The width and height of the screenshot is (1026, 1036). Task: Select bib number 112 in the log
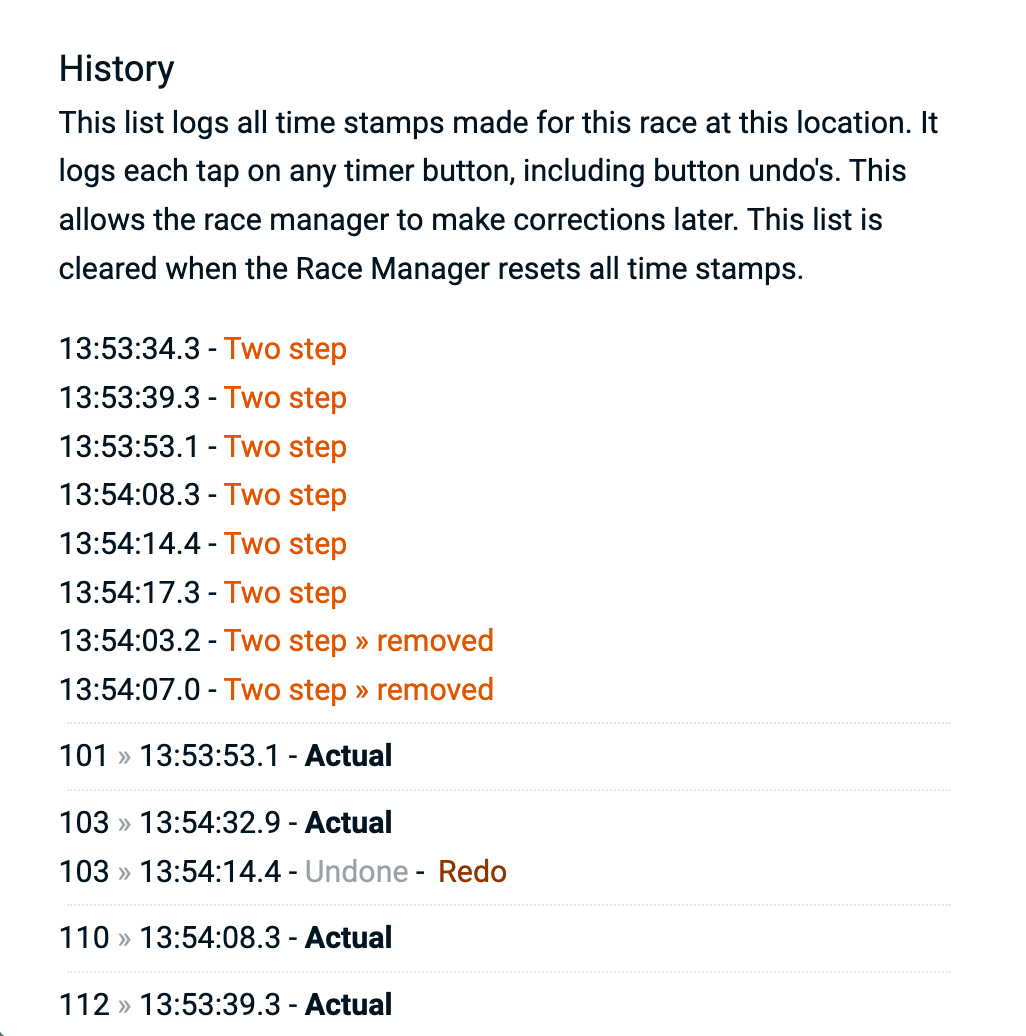[84, 1005]
